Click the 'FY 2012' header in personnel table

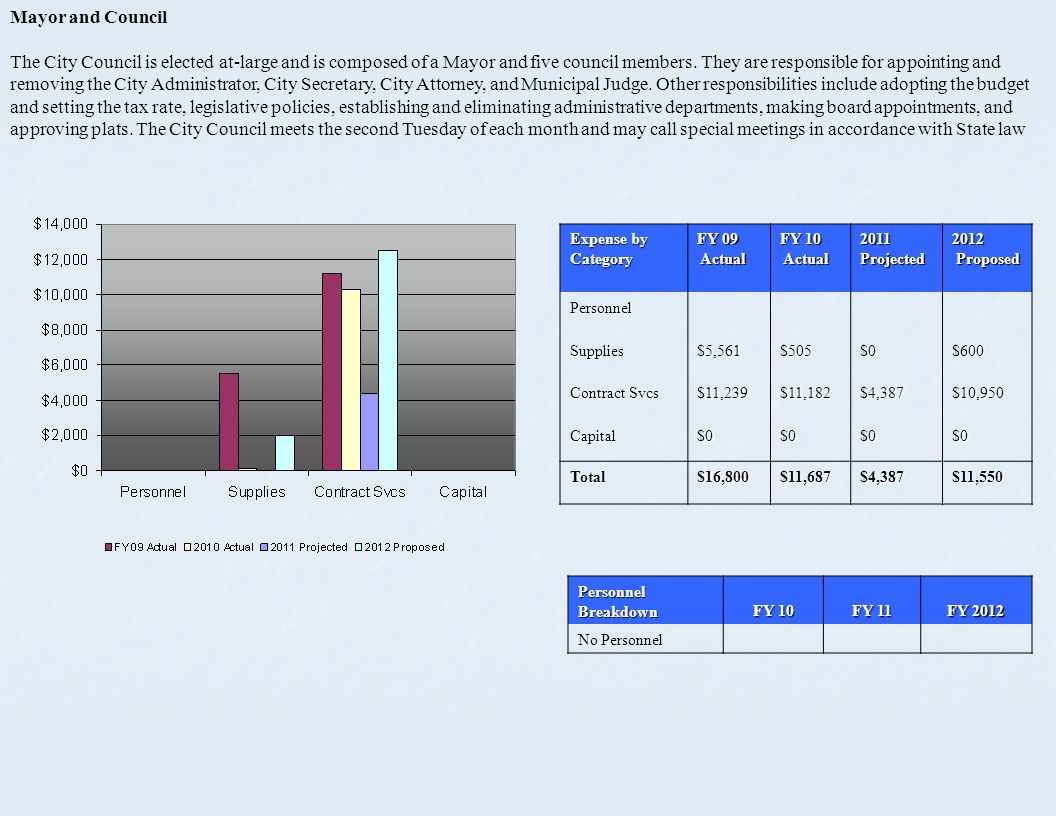click(x=976, y=601)
